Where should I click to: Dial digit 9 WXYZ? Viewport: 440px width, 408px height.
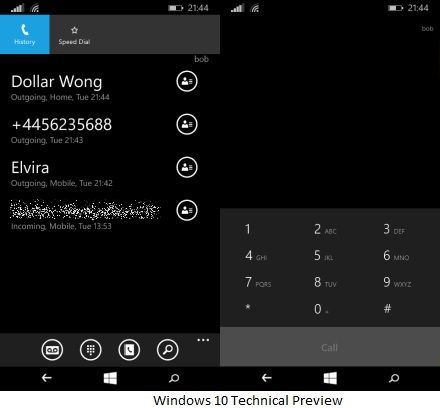click(x=397, y=283)
